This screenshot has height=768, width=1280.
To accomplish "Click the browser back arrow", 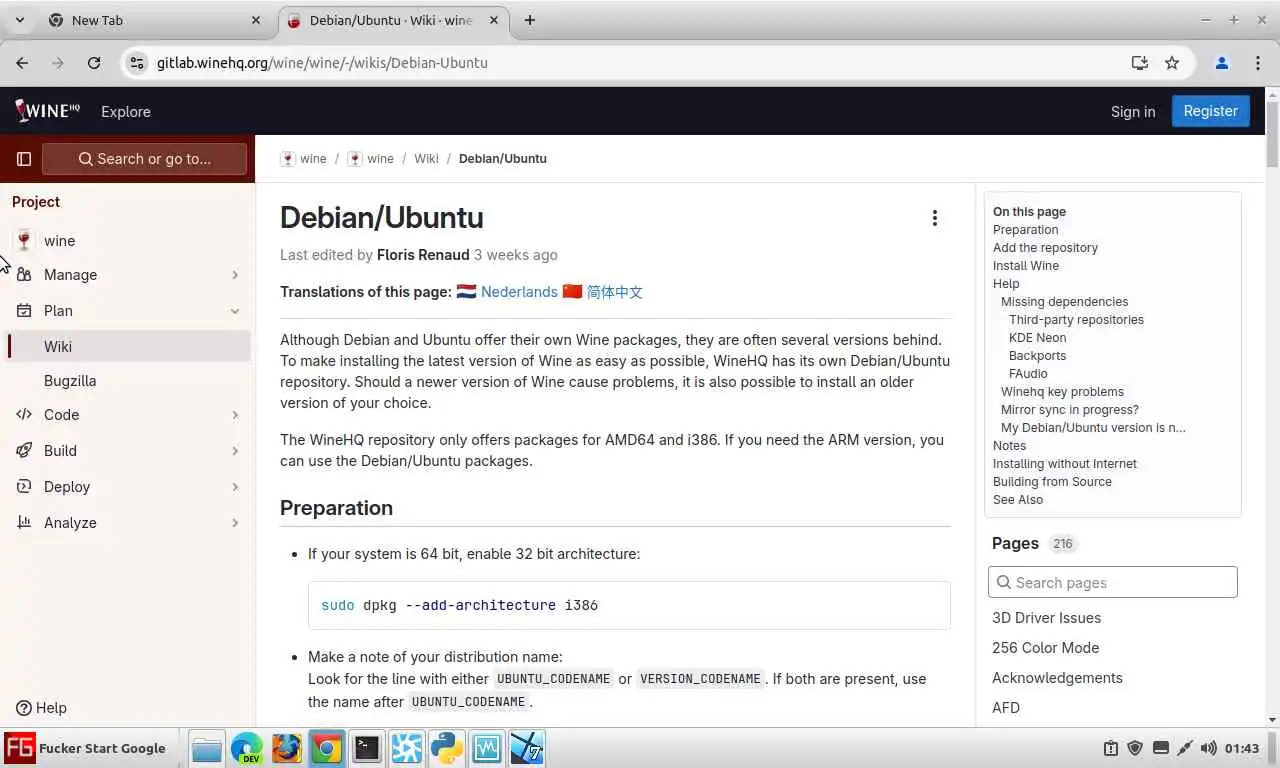I will pyautogui.click(x=22, y=63).
